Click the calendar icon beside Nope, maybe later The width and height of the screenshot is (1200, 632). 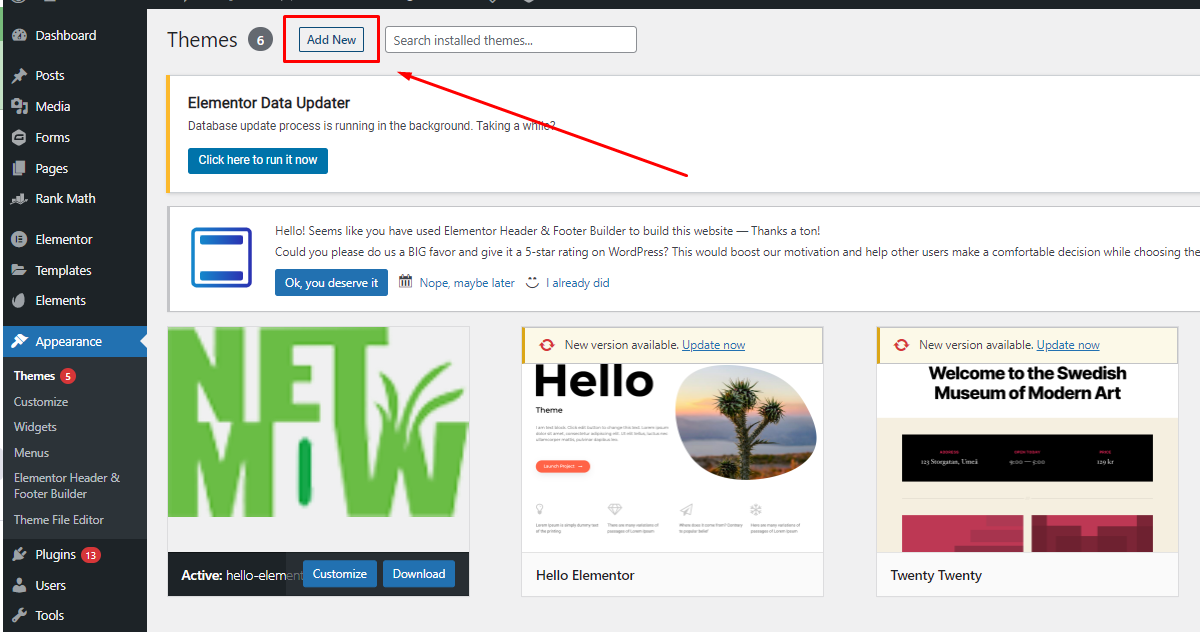coord(406,282)
